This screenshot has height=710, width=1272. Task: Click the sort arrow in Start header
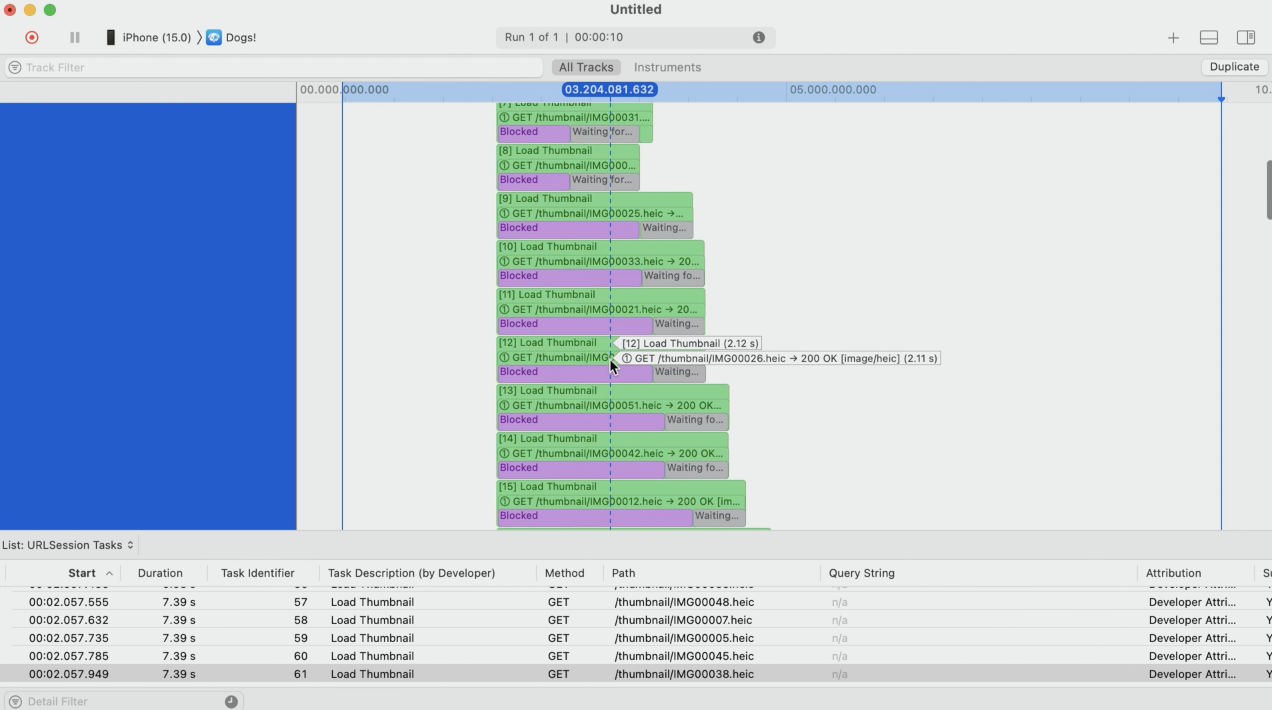[x=109, y=573]
